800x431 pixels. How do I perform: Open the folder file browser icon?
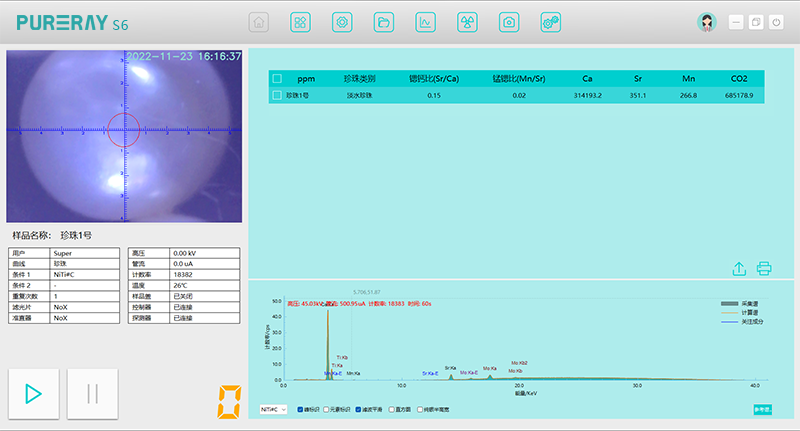383,22
